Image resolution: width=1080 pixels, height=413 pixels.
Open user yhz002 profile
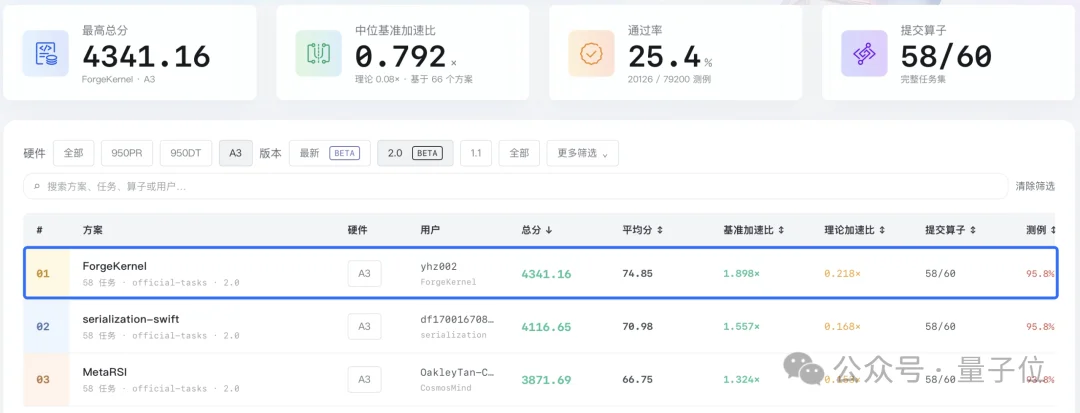pyautogui.click(x=439, y=266)
